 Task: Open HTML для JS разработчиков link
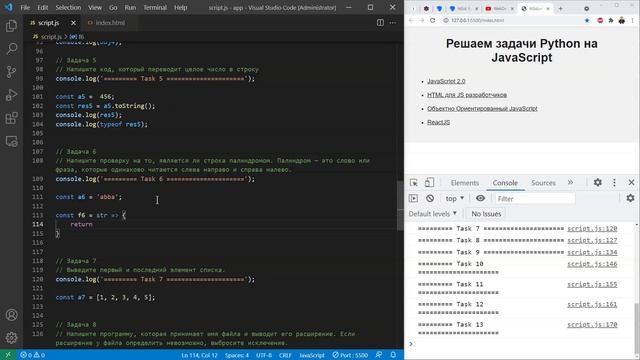pos(467,95)
